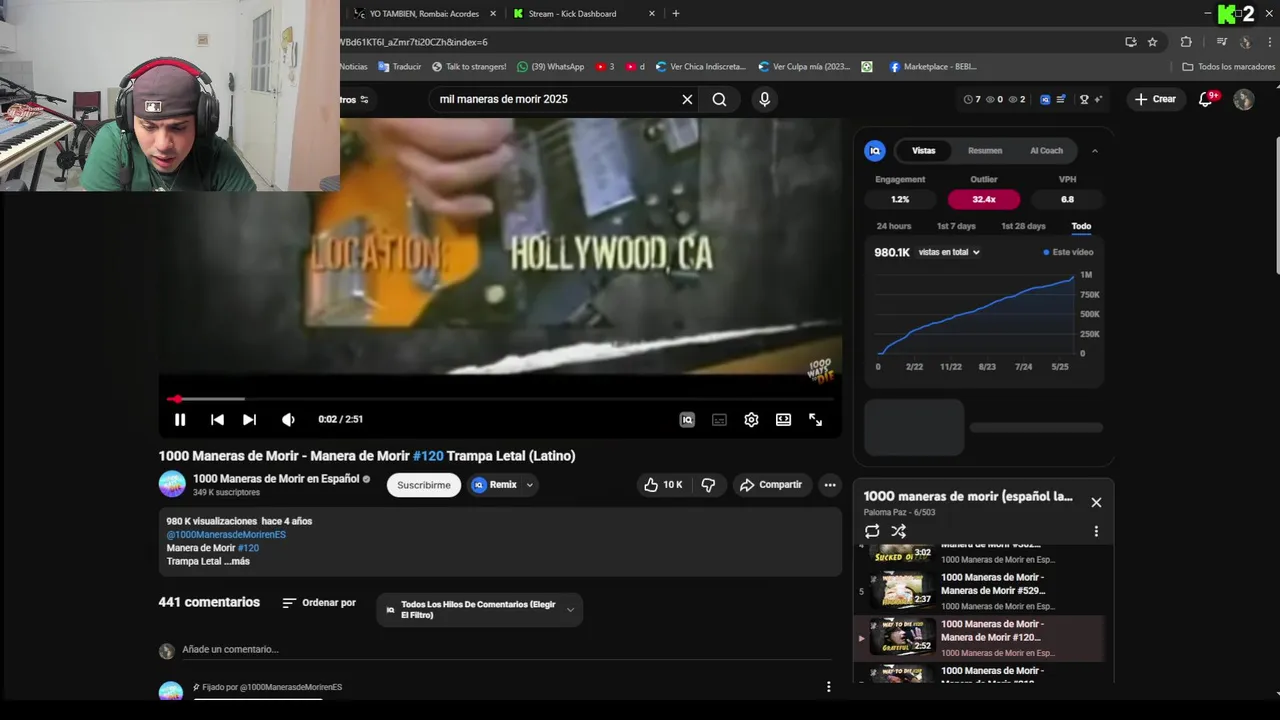Select the AI Coach tab

(1046, 151)
